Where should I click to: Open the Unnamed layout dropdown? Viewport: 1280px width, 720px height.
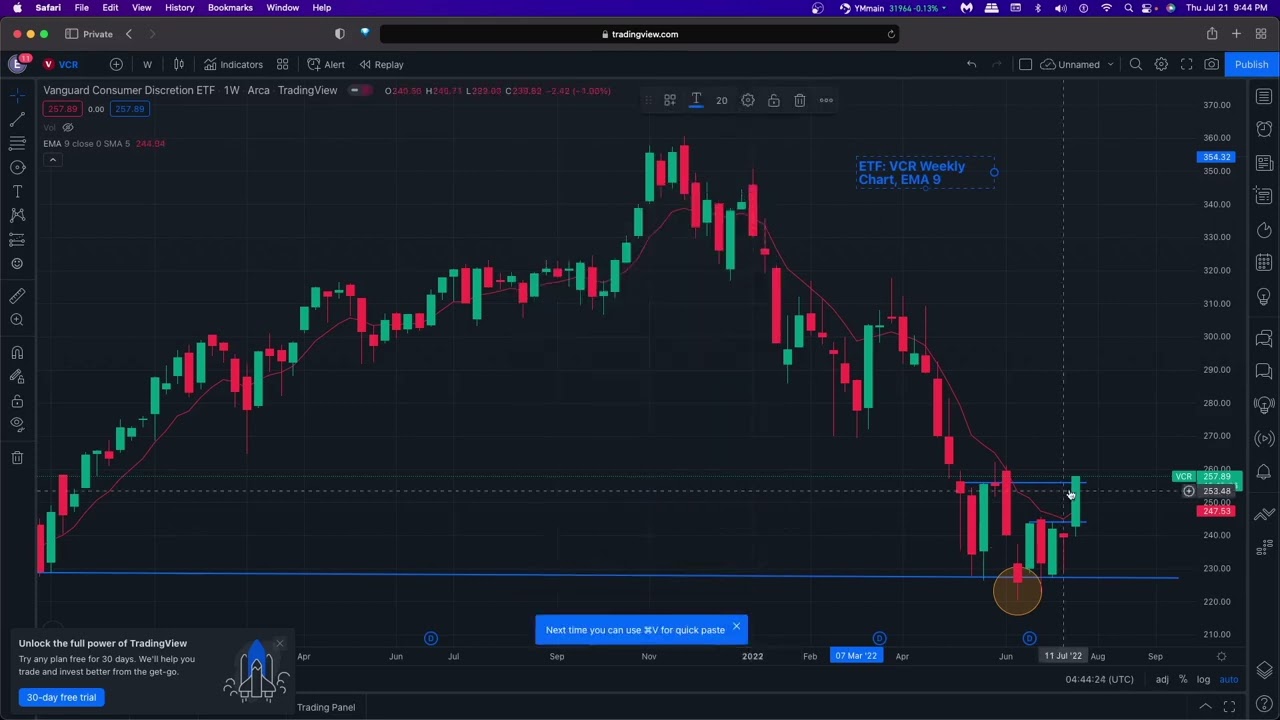click(x=1077, y=64)
